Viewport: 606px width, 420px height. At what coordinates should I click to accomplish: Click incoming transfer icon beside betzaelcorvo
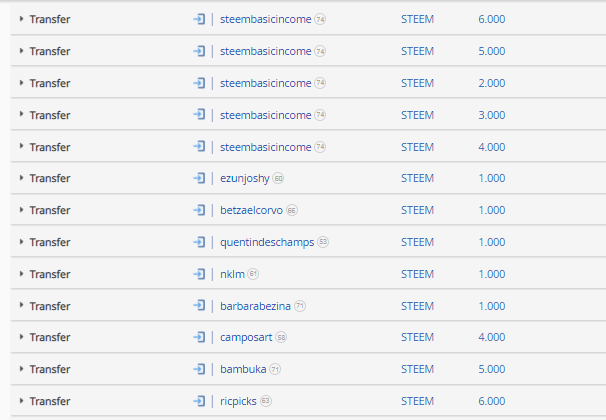pyautogui.click(x=199, y=210)
